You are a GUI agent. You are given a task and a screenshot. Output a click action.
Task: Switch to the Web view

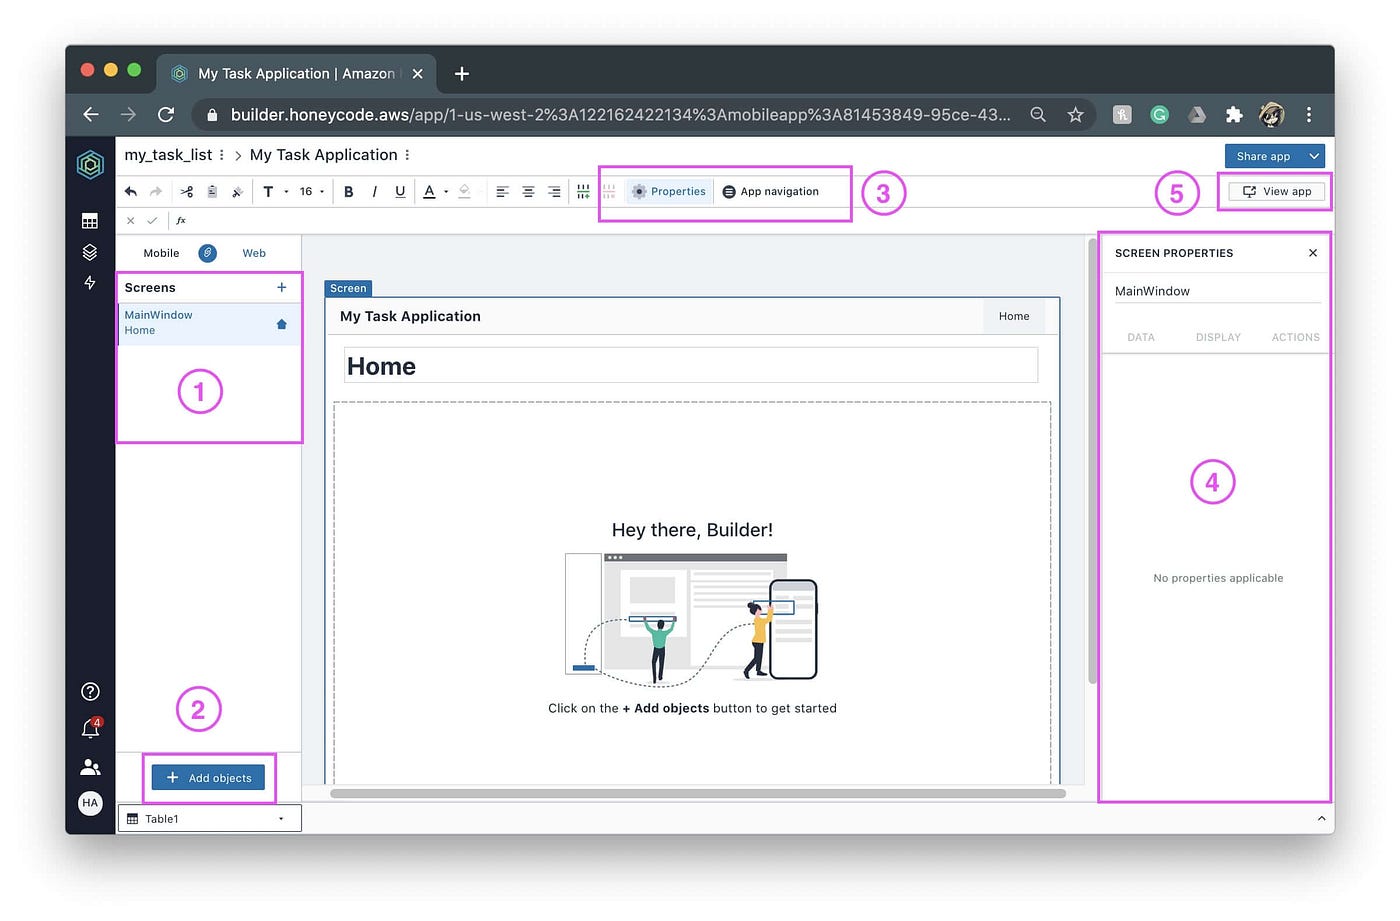tap(254, 253)
